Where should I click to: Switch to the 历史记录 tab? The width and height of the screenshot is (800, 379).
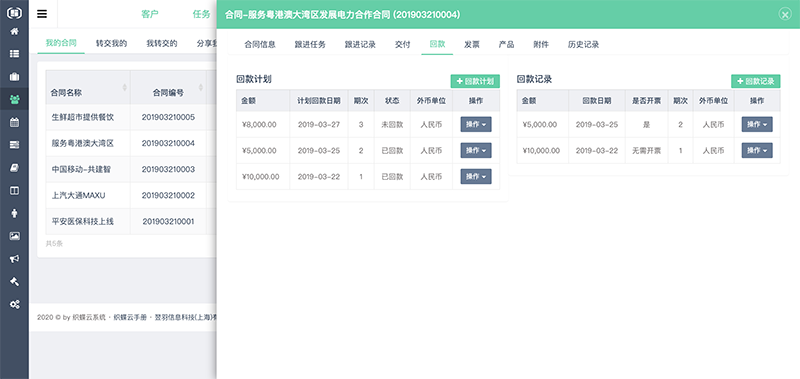583,44
